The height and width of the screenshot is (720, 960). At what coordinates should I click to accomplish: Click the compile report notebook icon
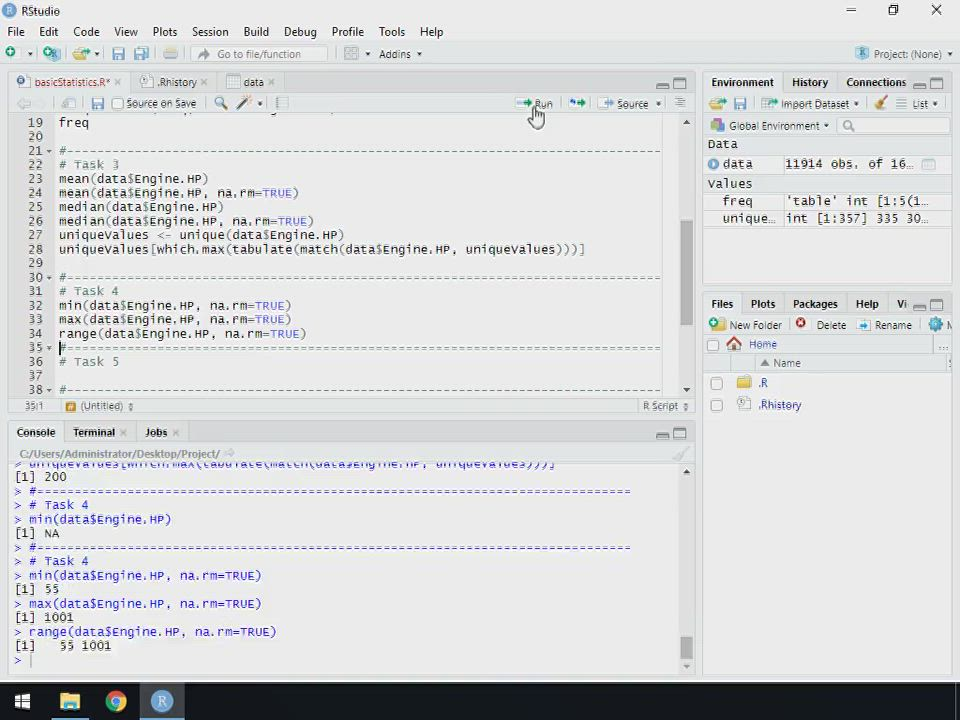tap(282, 103)
